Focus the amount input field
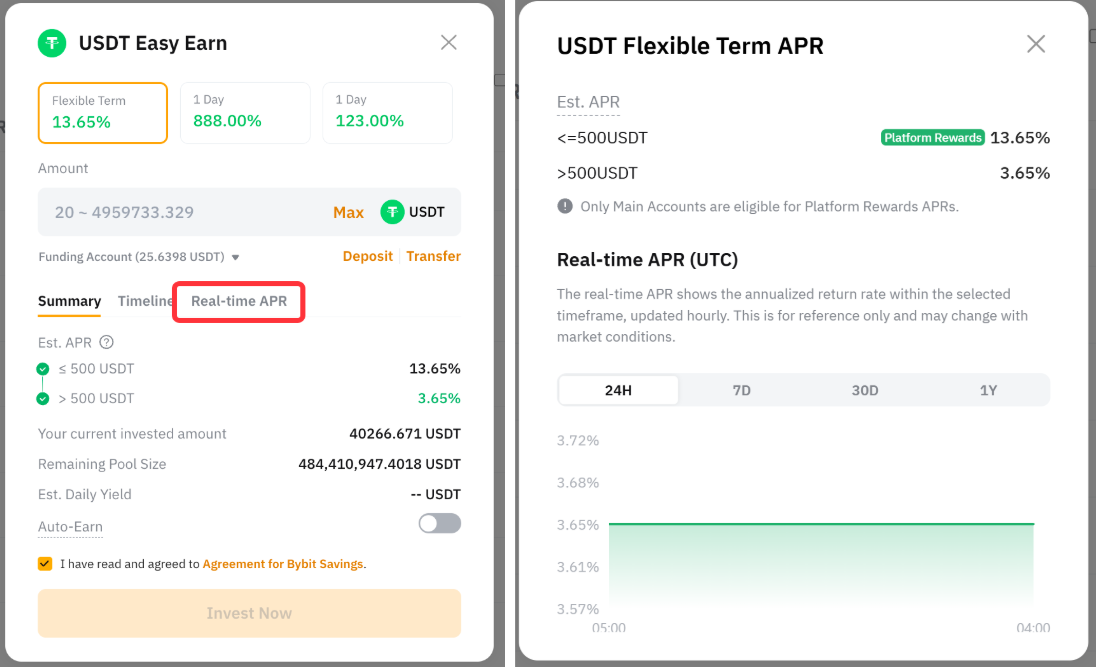 [180, 212]
